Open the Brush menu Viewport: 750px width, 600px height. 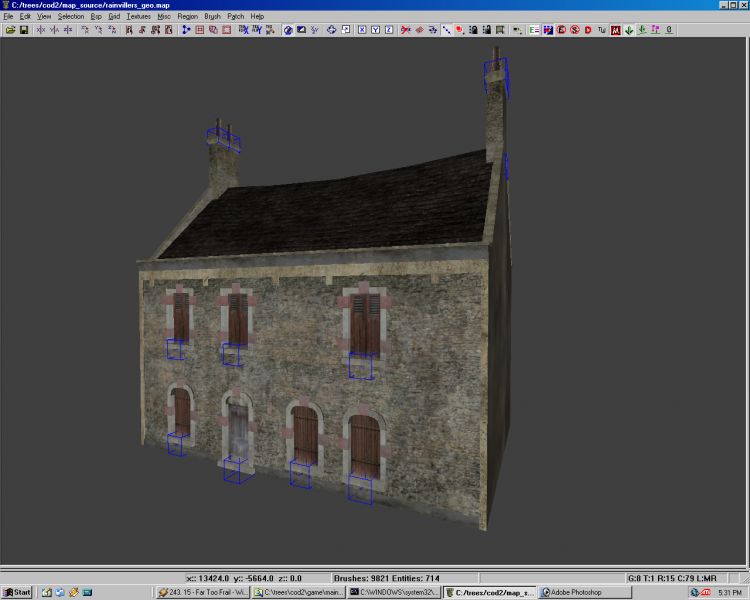[x=212, y=16]
